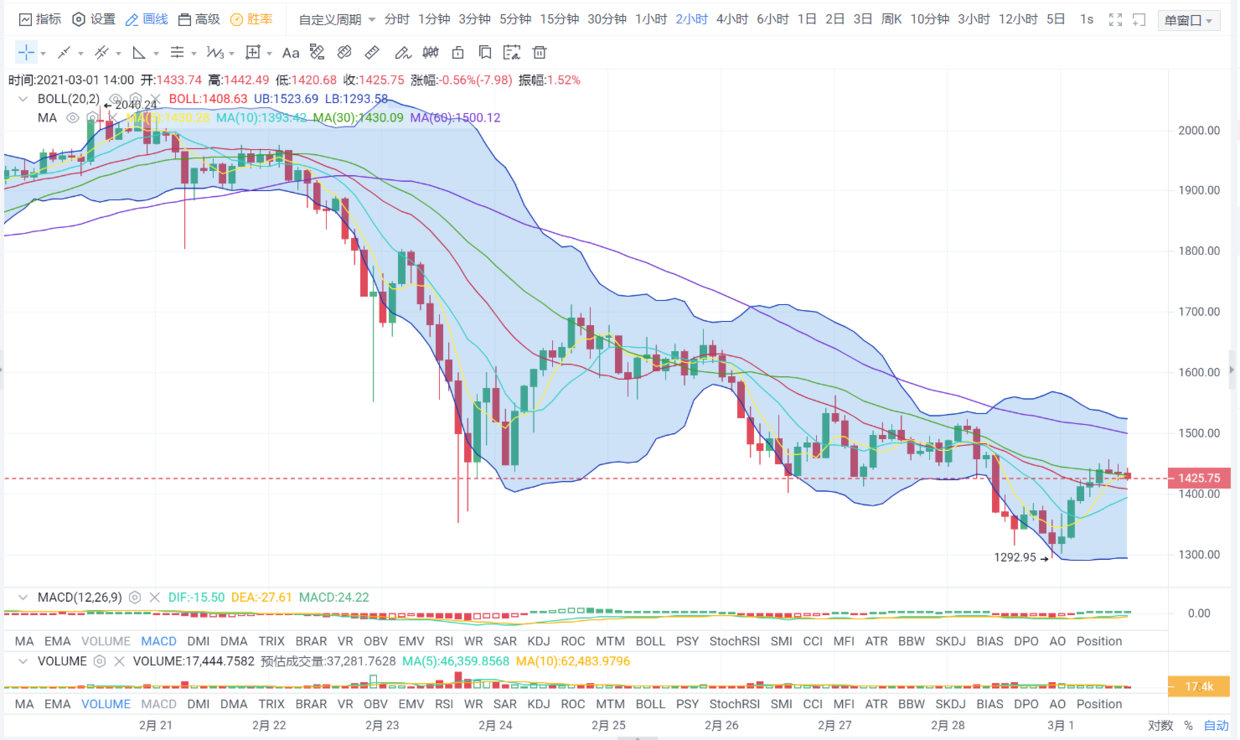This screenshot has width=1240, height=740.
Task: Click the trash icon to delete drawings
Action: pyautogui.click(x=539, y=53)
